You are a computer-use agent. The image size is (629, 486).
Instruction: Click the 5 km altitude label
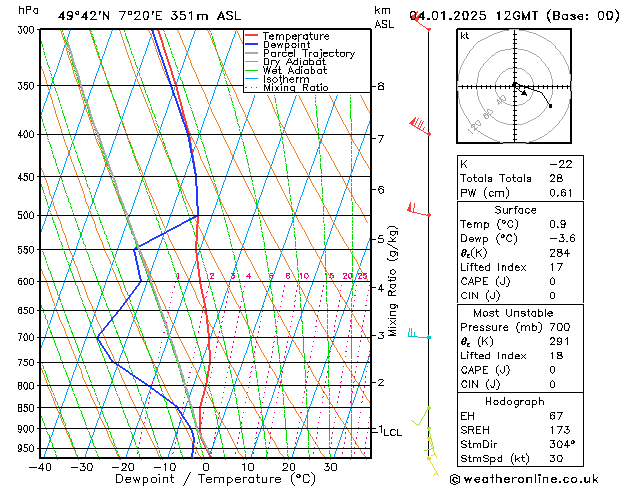[x=381, y=239]
